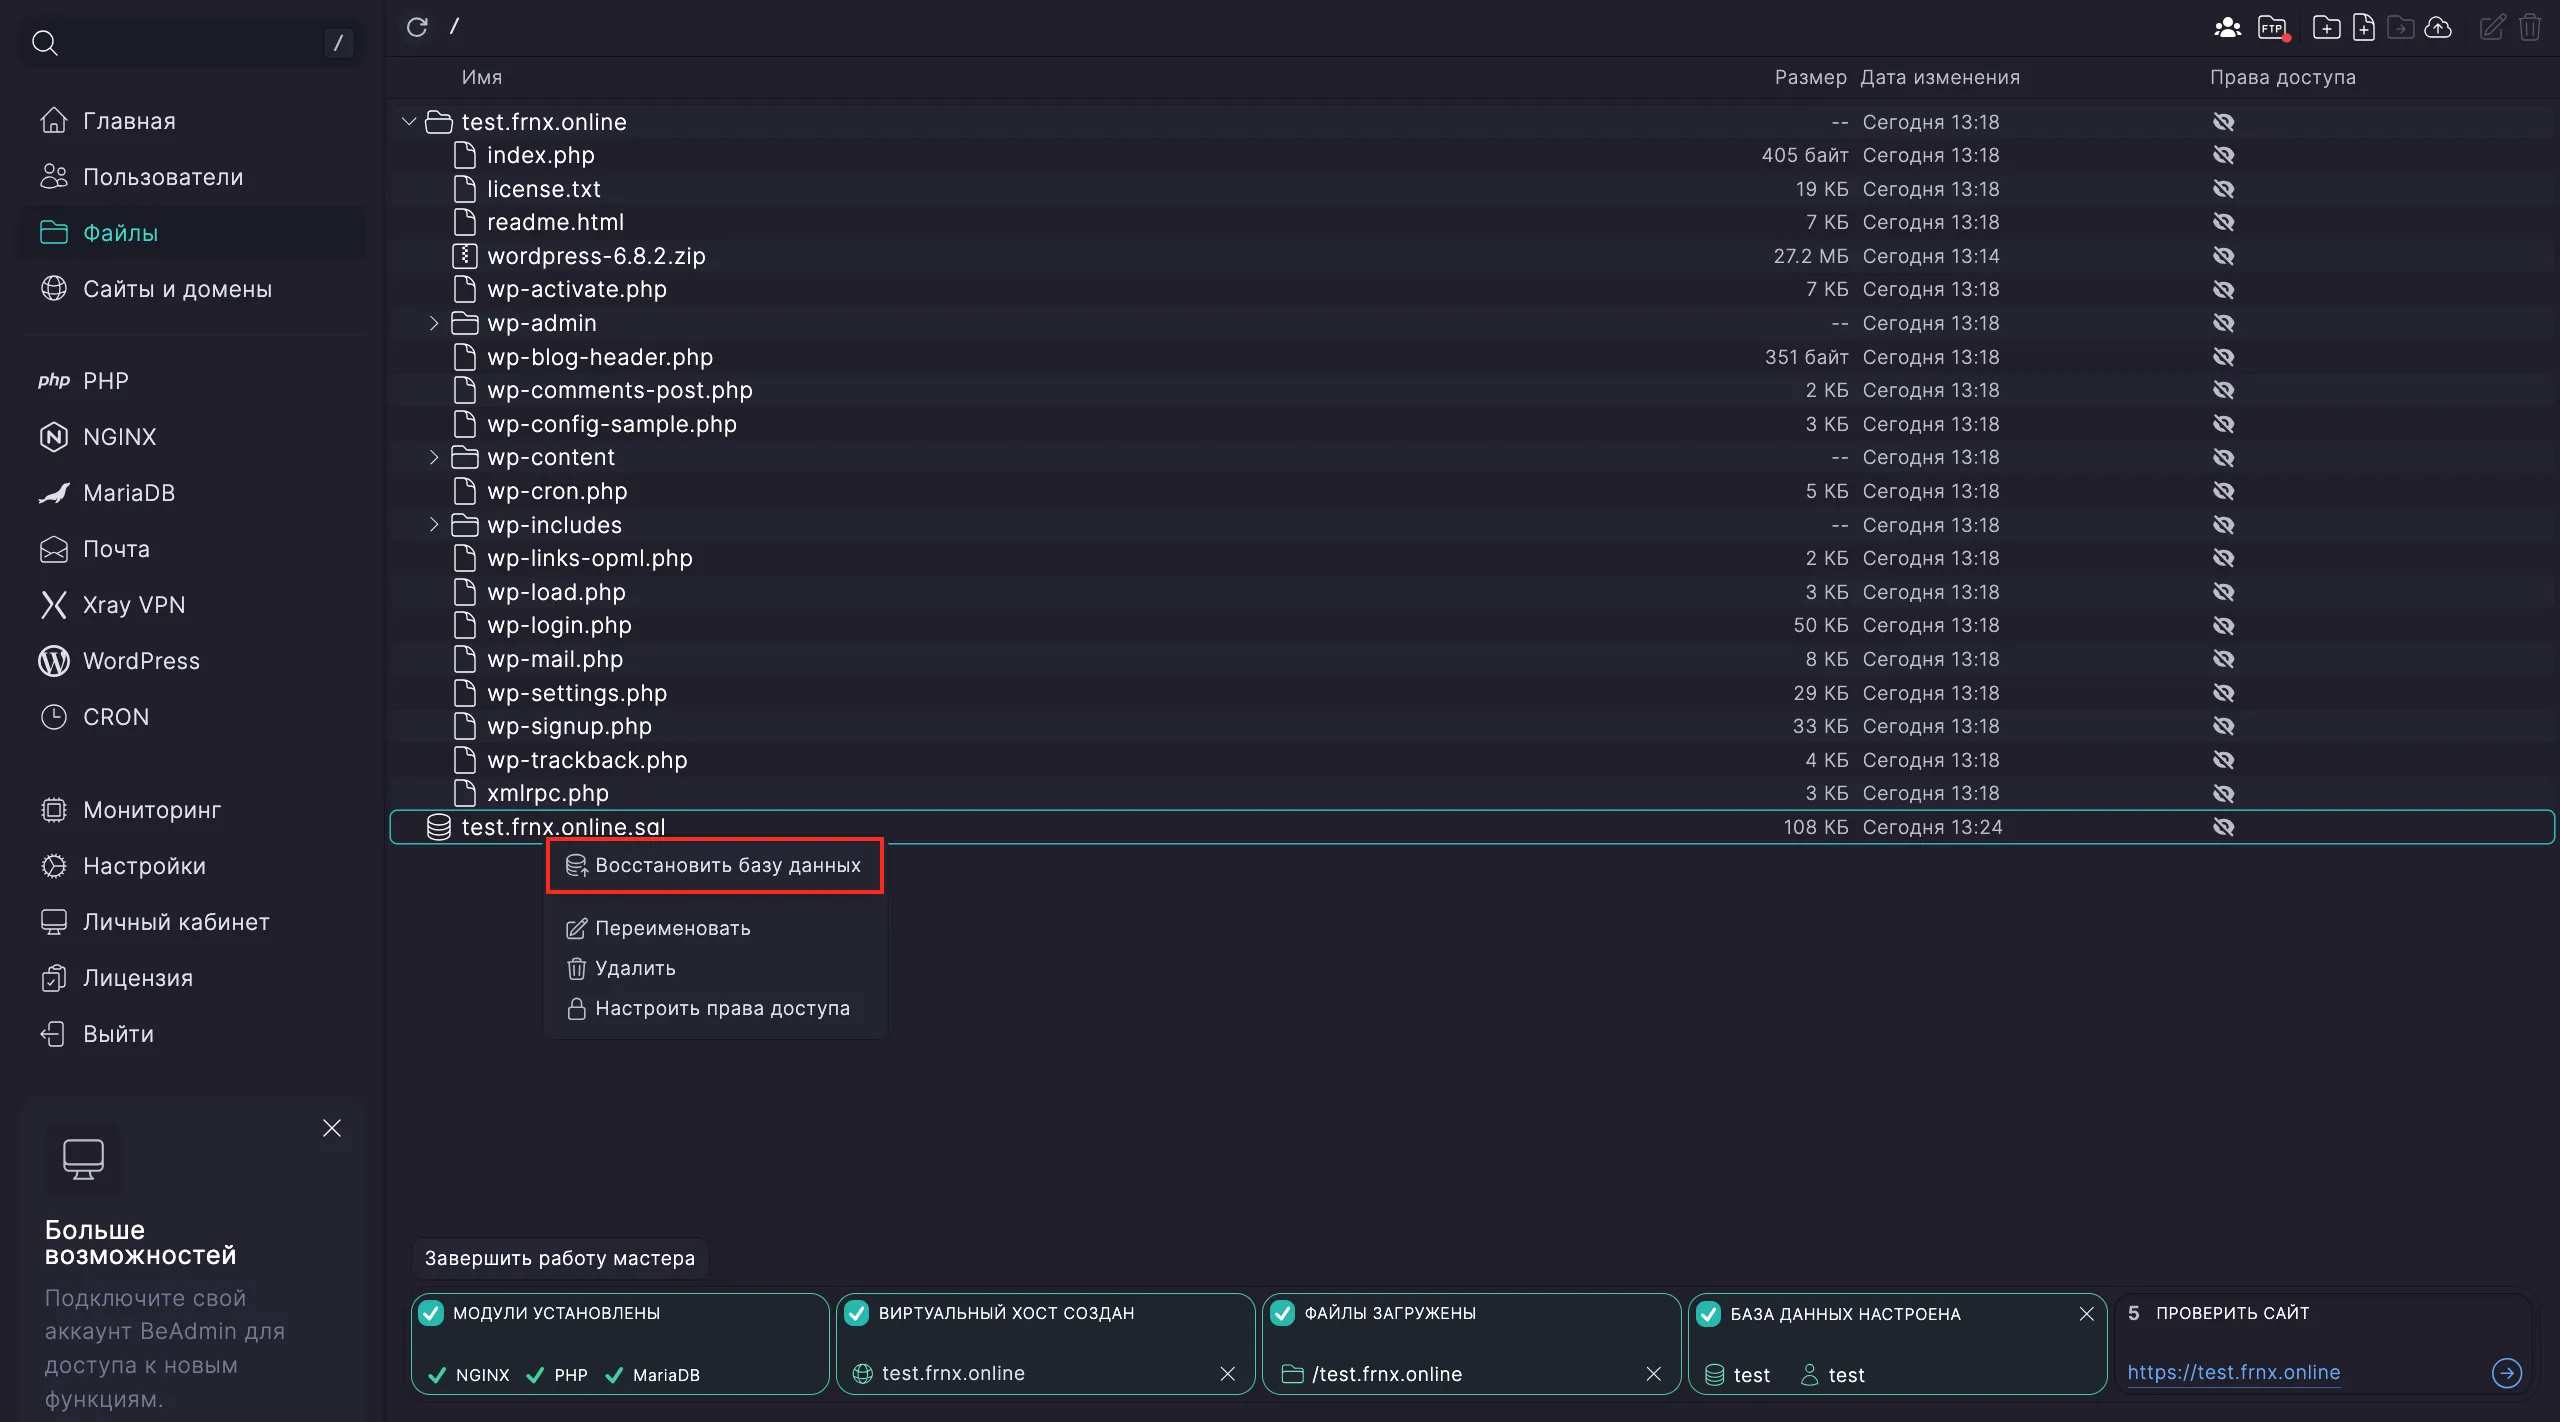Collapse the test.frnx.online folder
Image resolution: width=2560 pixels, height=1422 pixels.
(409, 121)
